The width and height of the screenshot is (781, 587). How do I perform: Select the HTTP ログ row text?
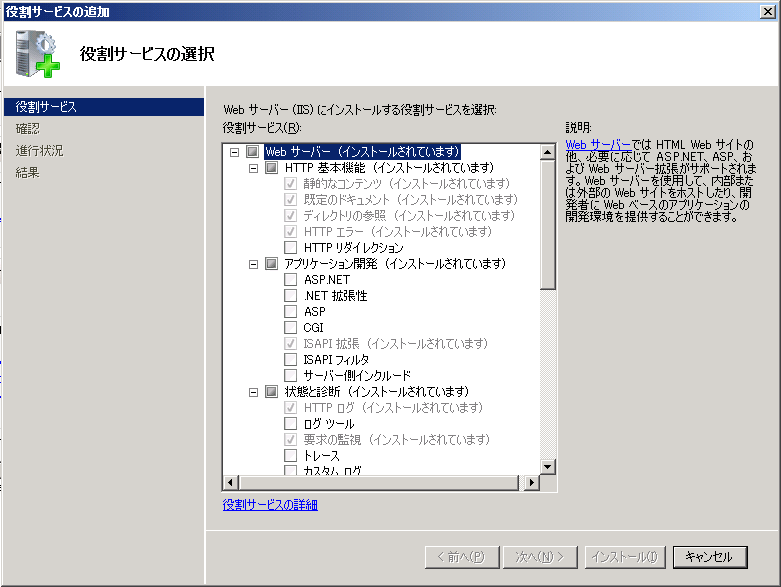393,407
